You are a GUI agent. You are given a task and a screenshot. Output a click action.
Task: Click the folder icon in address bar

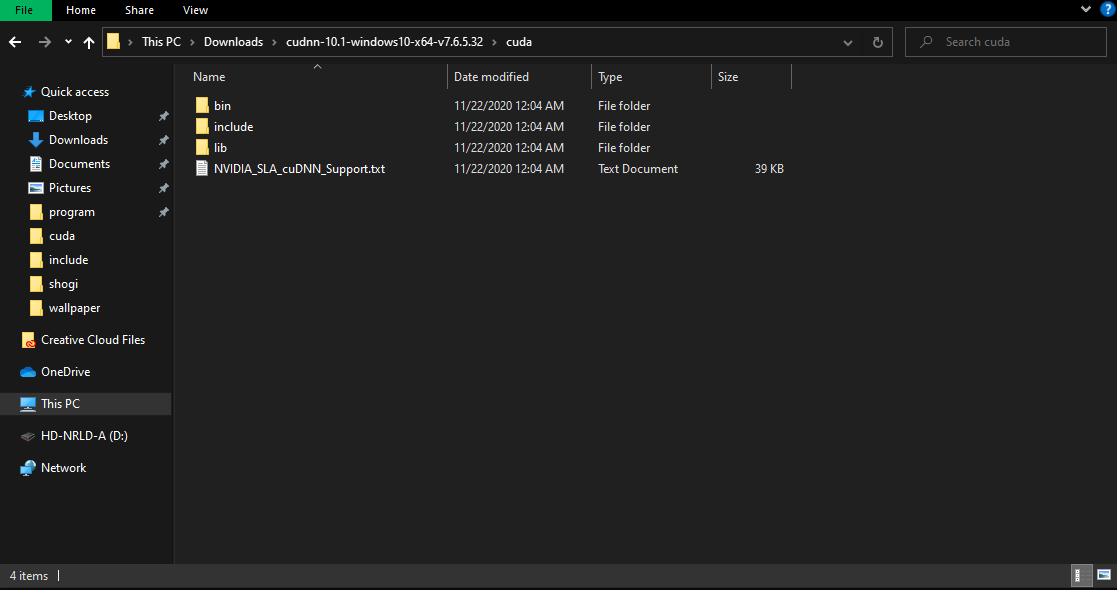113,41
